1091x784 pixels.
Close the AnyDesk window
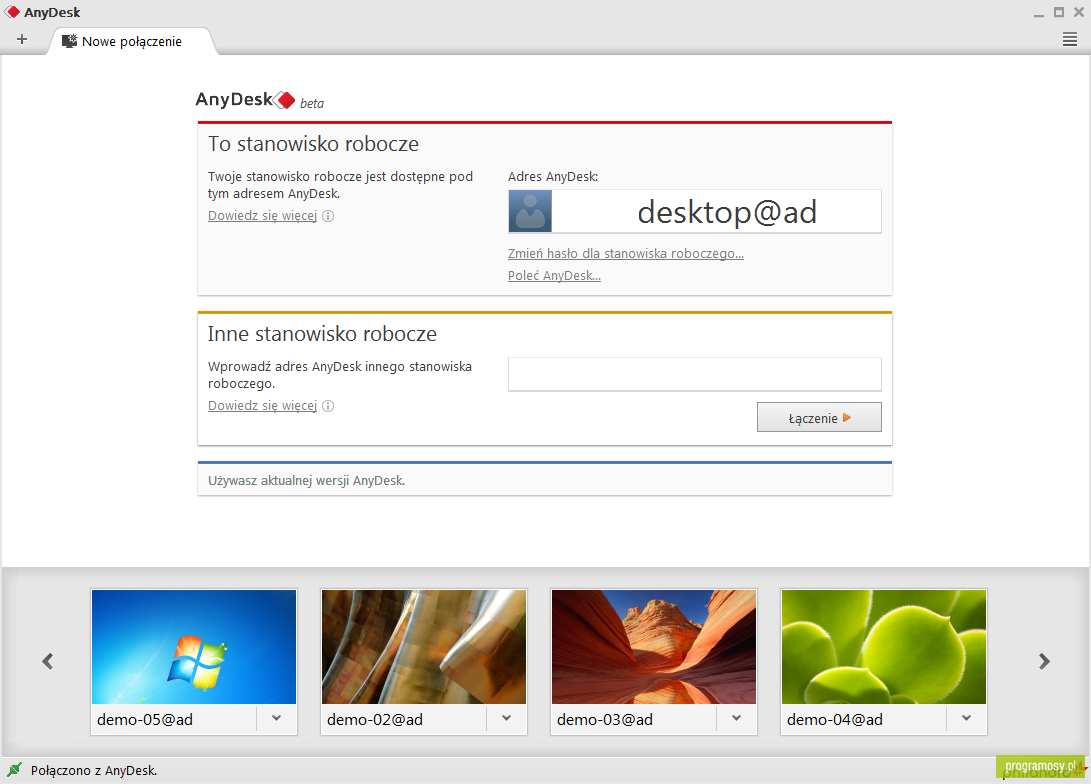pos(1078,12)
